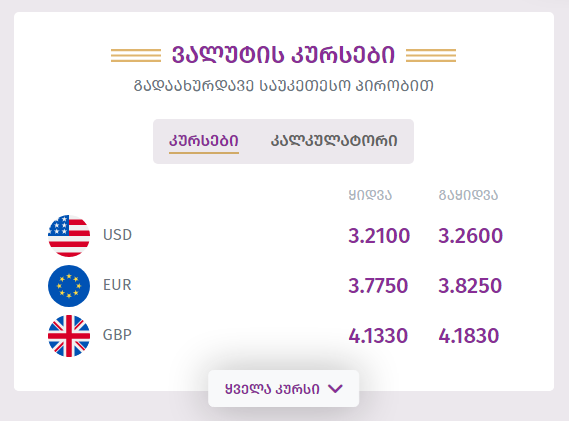Image resolution: width=569 pixels, height=421 pixels.
Task: Click the გაყიდვა column header
Action: pyautogui.click(x=468, y=195)
